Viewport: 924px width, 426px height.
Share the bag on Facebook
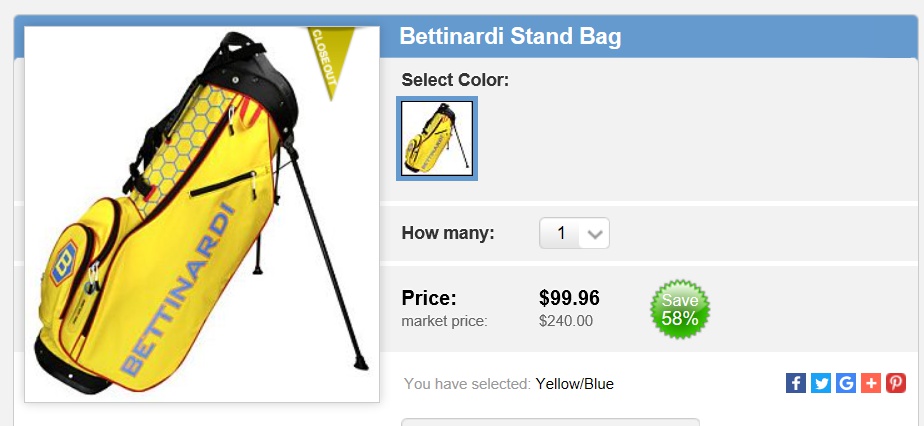click(796, 383)
